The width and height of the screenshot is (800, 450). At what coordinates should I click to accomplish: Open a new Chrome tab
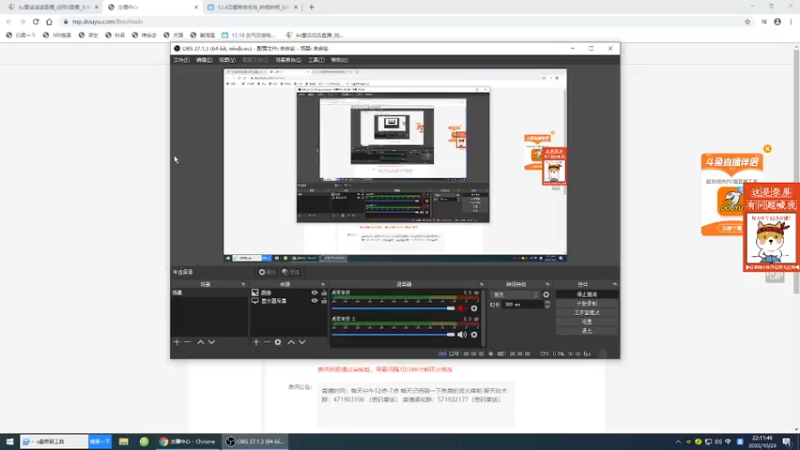[x=311, y=7]
